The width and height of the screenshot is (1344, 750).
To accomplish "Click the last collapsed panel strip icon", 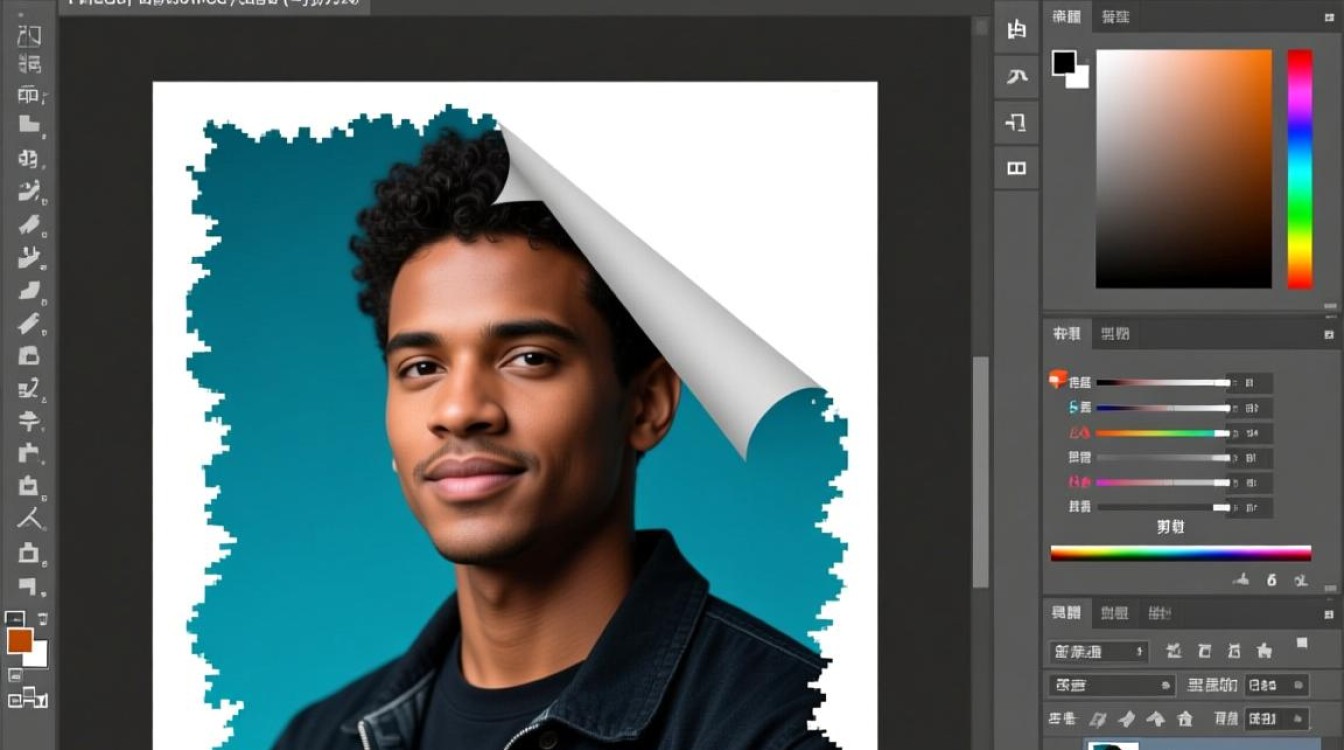I will click(1016, 168).
